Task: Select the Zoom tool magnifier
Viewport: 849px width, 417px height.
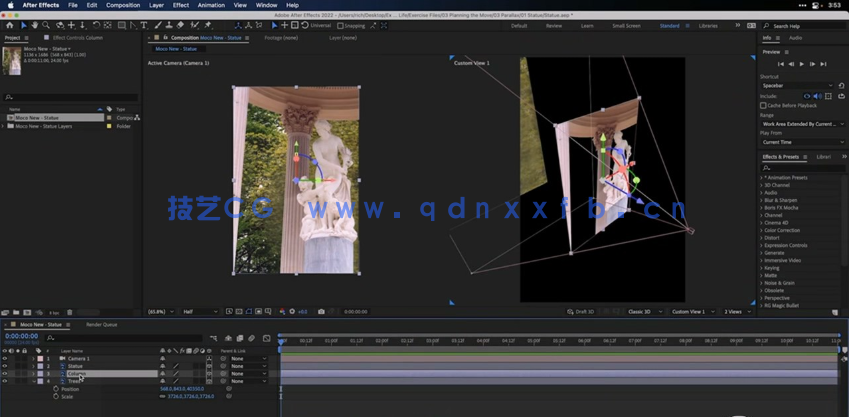Action: pos(46,25)
